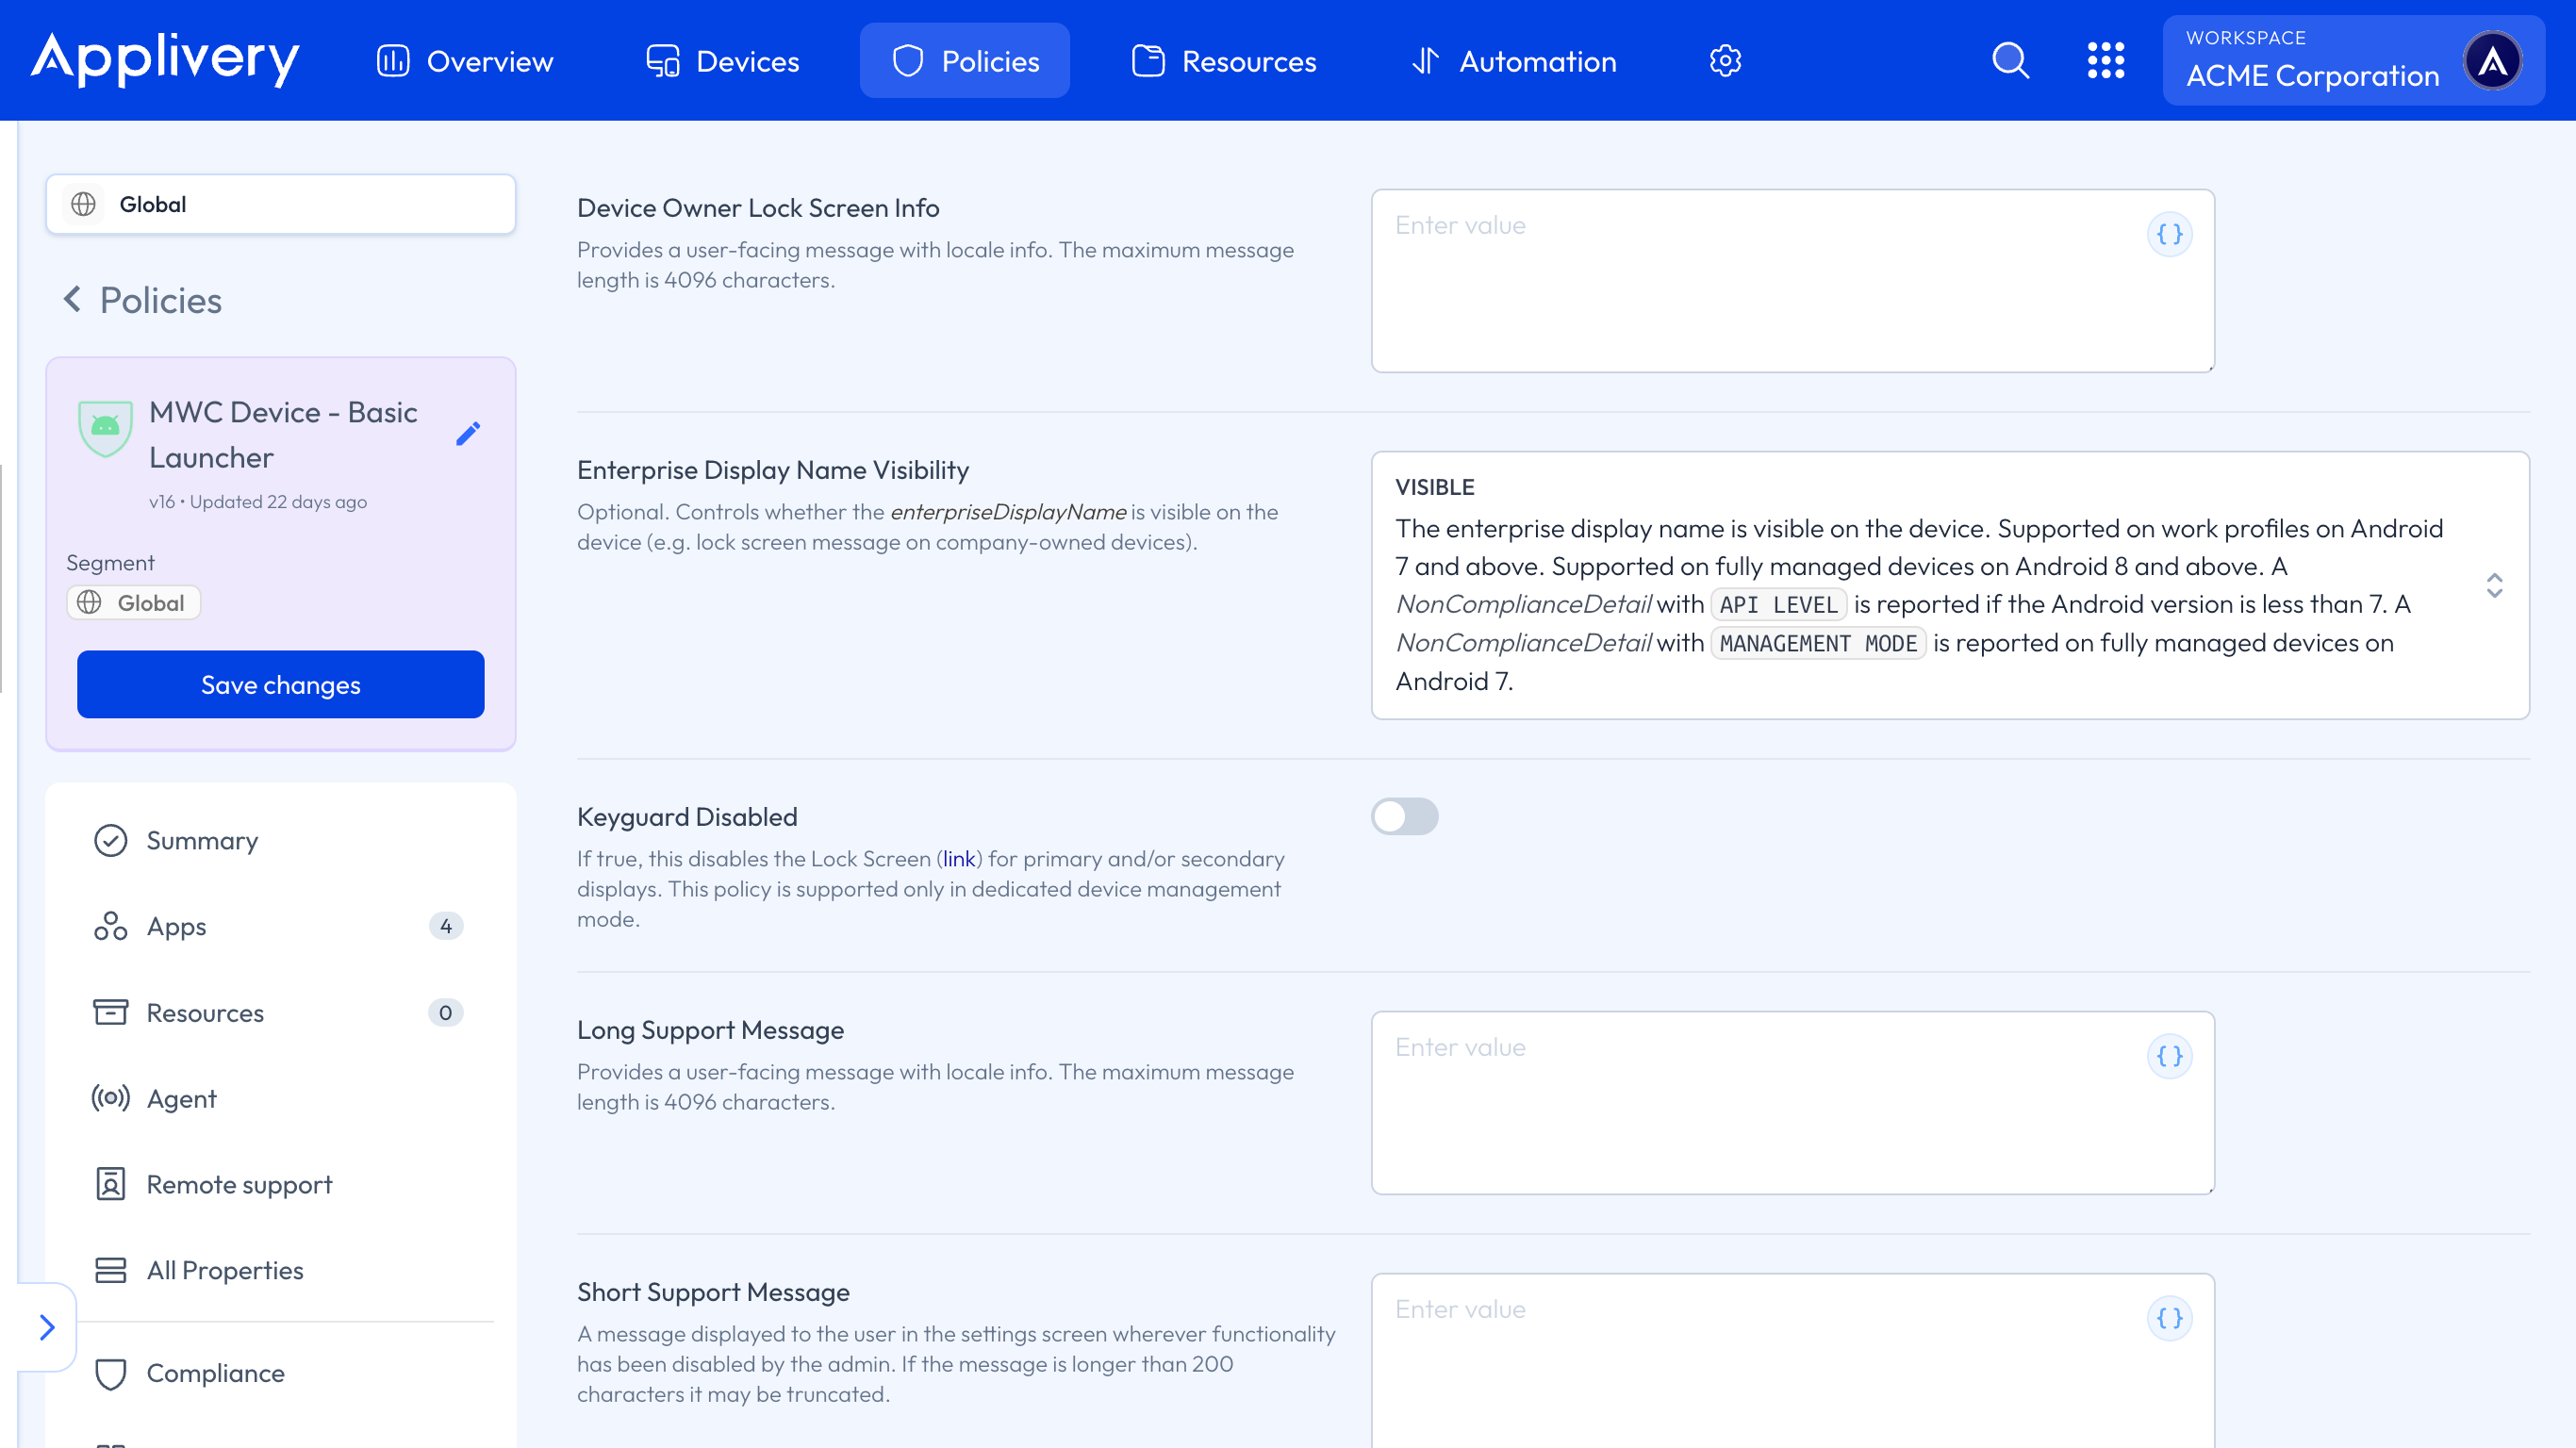The height and width of the screenshot is (1448, 2576).
Task: Open the search magnifier icon
Action: point(2010,61)
